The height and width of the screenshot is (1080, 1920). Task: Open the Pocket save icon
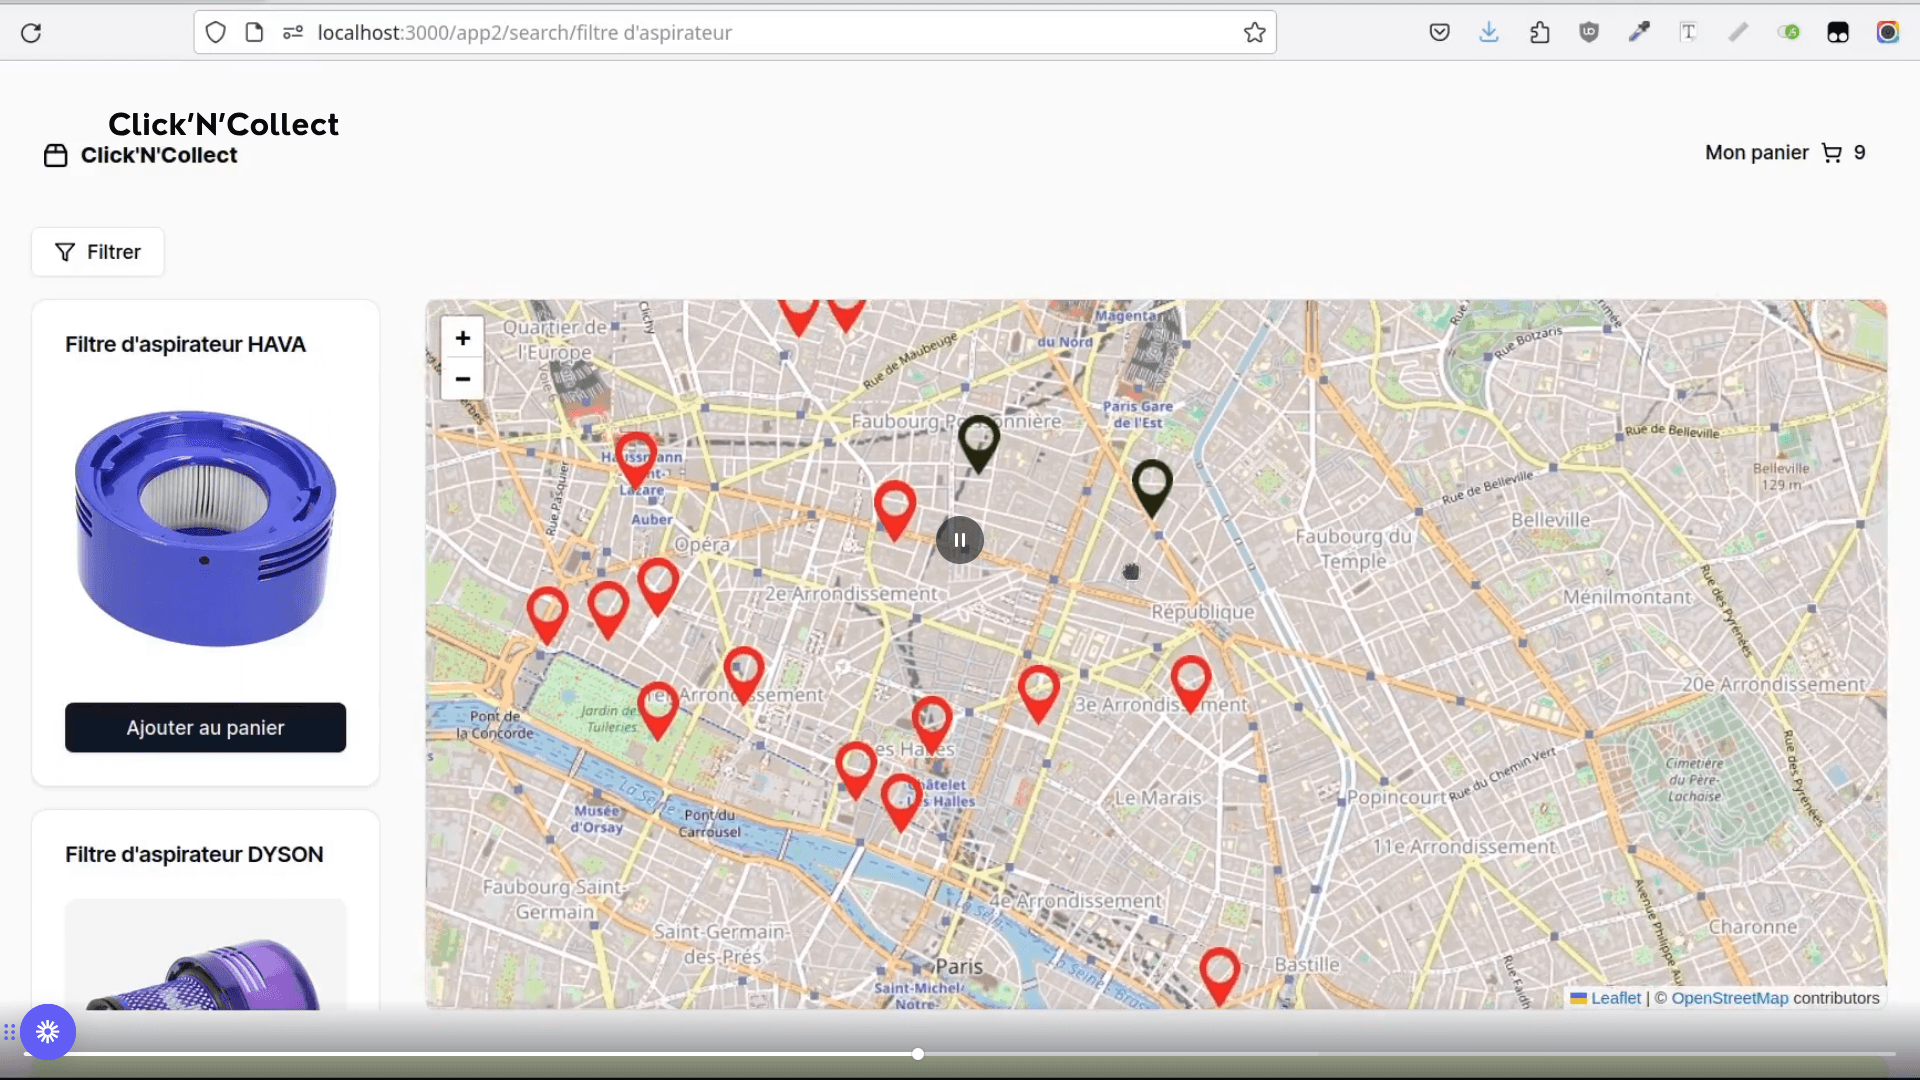1439,33
